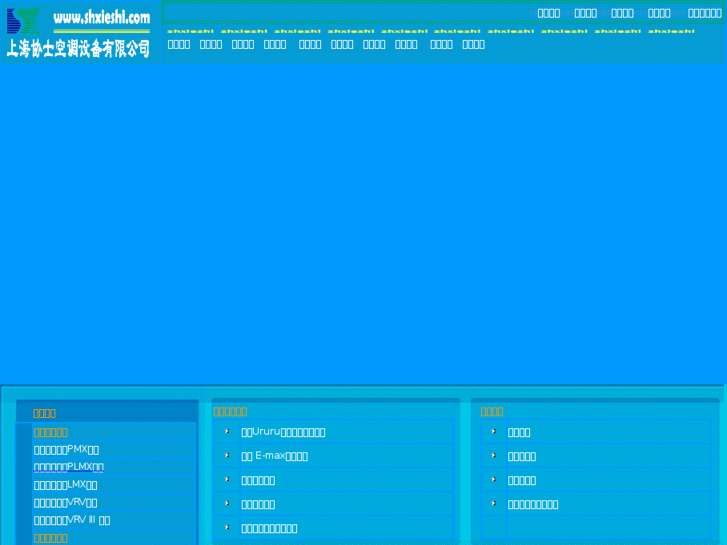Open the VRV III series link

[72, 520]
